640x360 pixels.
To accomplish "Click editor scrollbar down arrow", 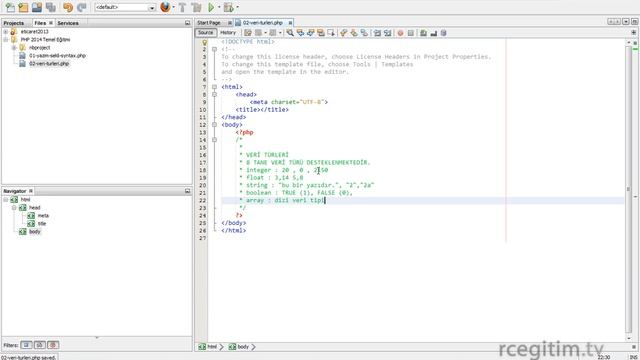I will 629,338.
